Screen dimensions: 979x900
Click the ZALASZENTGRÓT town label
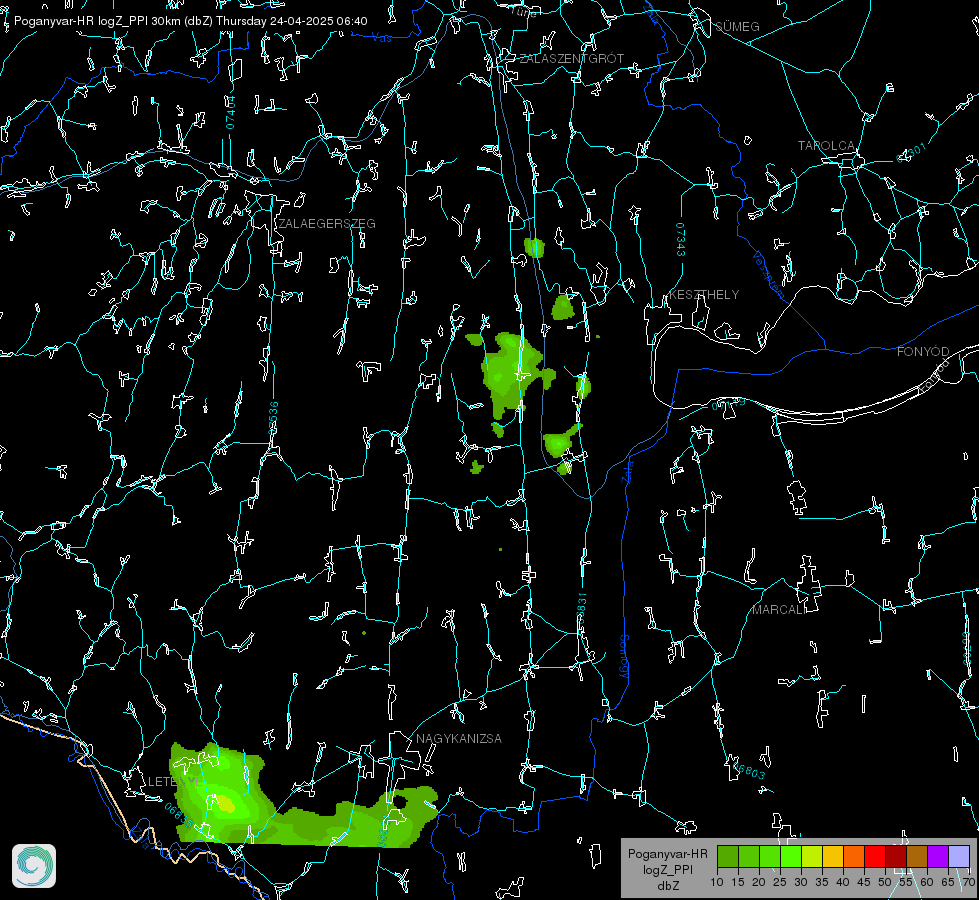571,59
